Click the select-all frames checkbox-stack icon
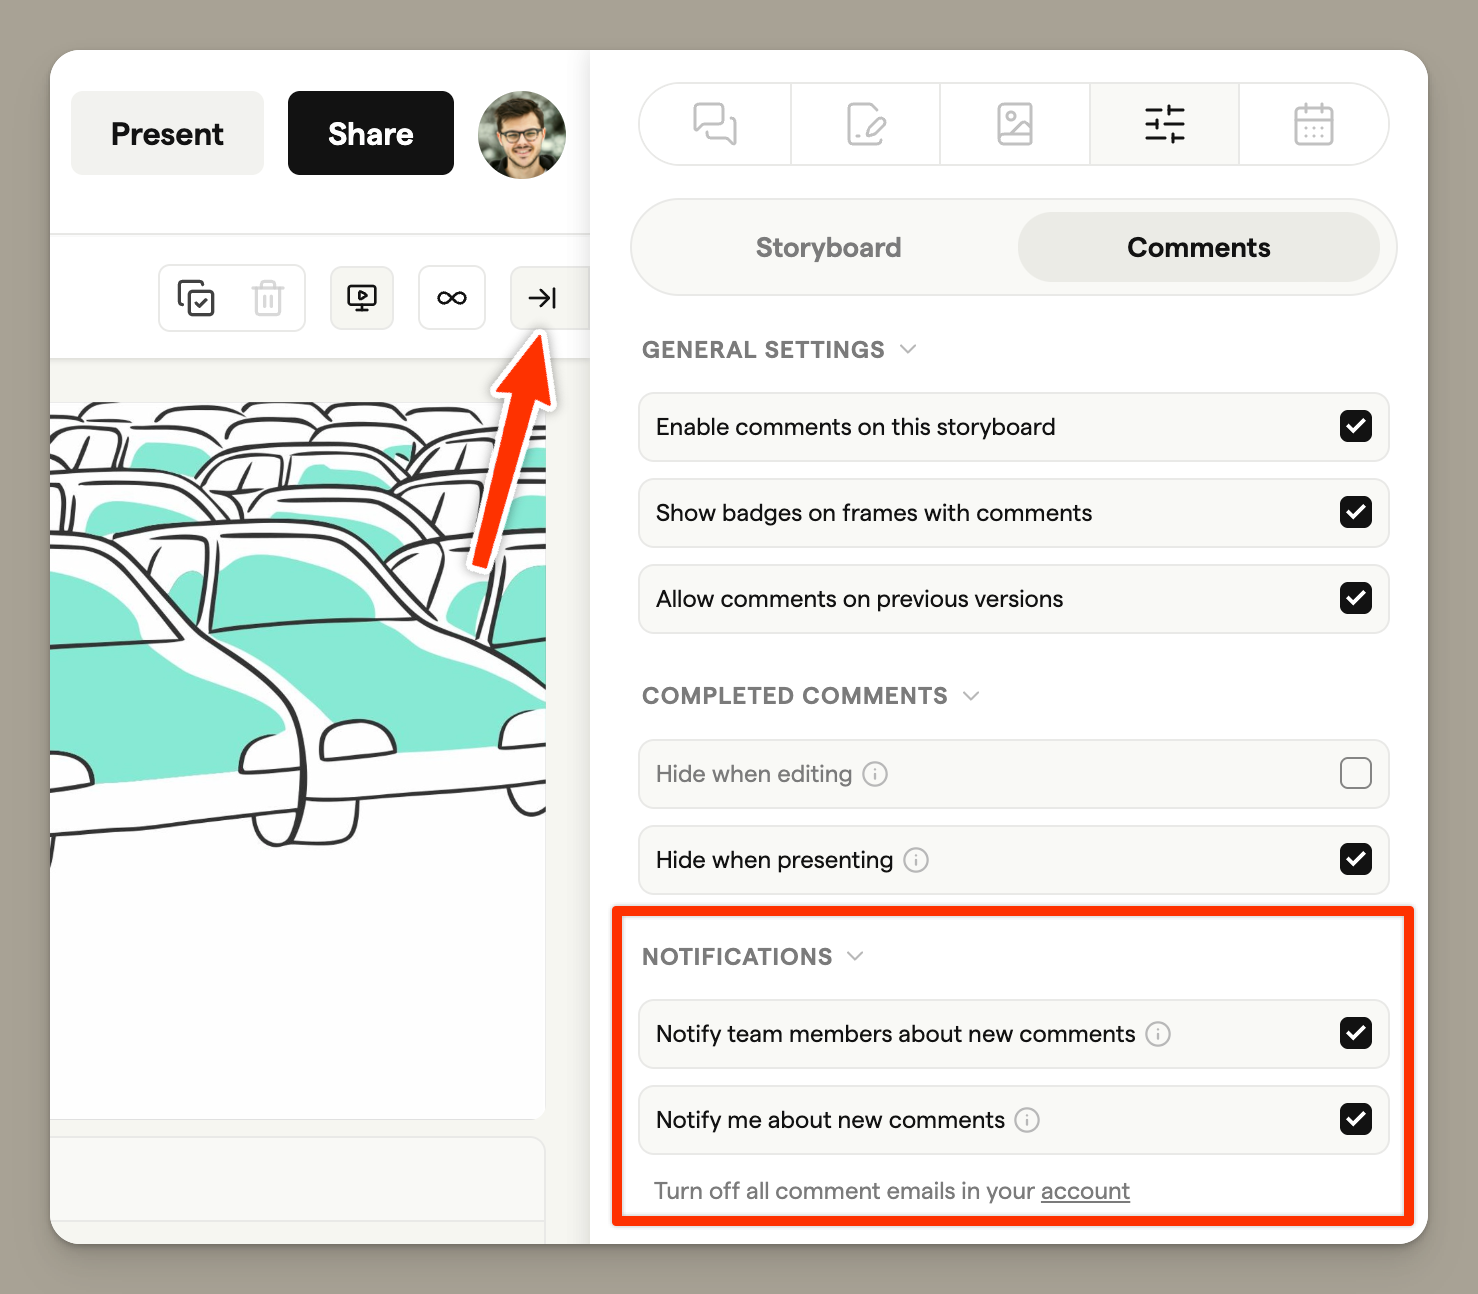Viewport: 1478px width, 1294px height. point(196,298)
